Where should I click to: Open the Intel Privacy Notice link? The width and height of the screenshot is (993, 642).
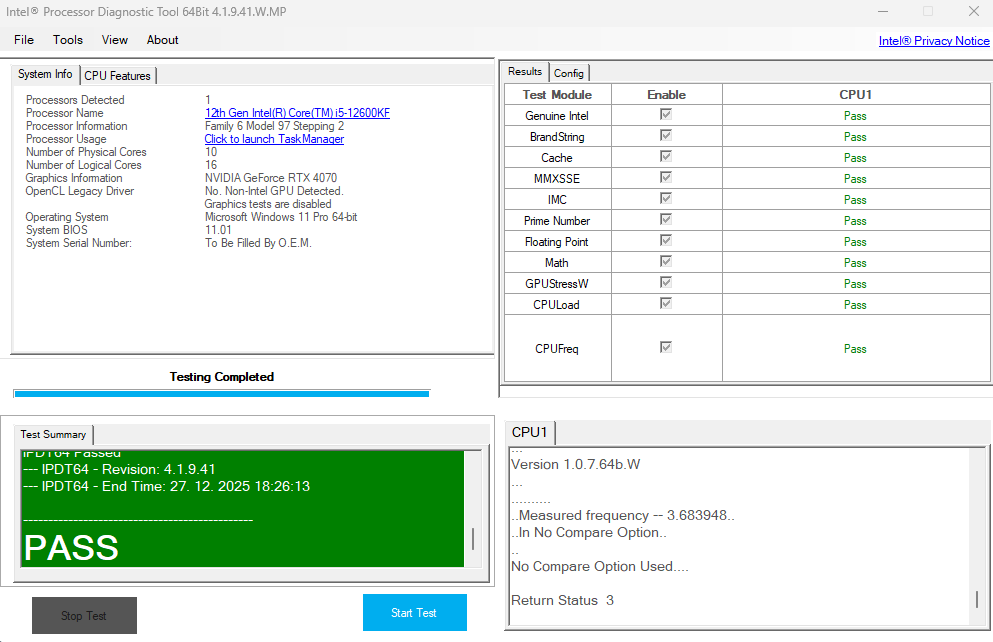coord(933,40)
